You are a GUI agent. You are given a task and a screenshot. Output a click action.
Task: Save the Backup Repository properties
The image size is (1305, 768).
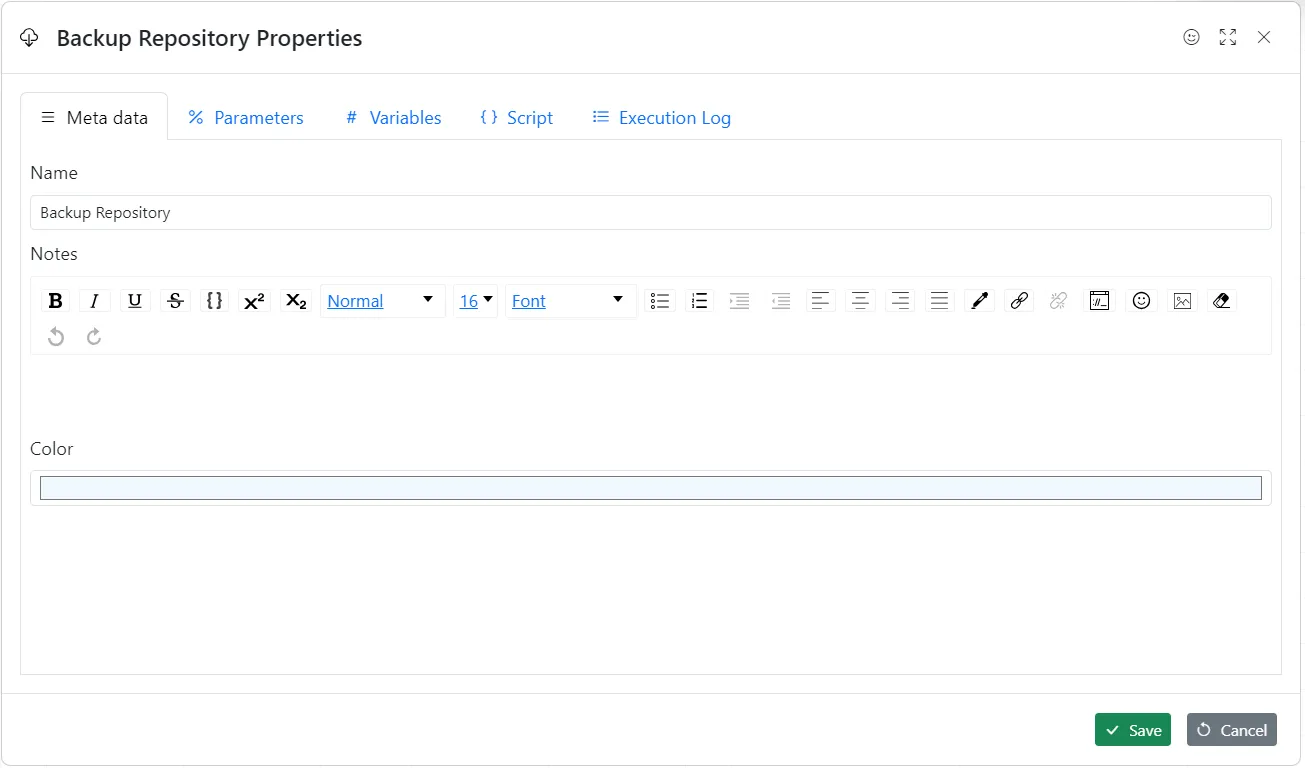[1132, 729]
